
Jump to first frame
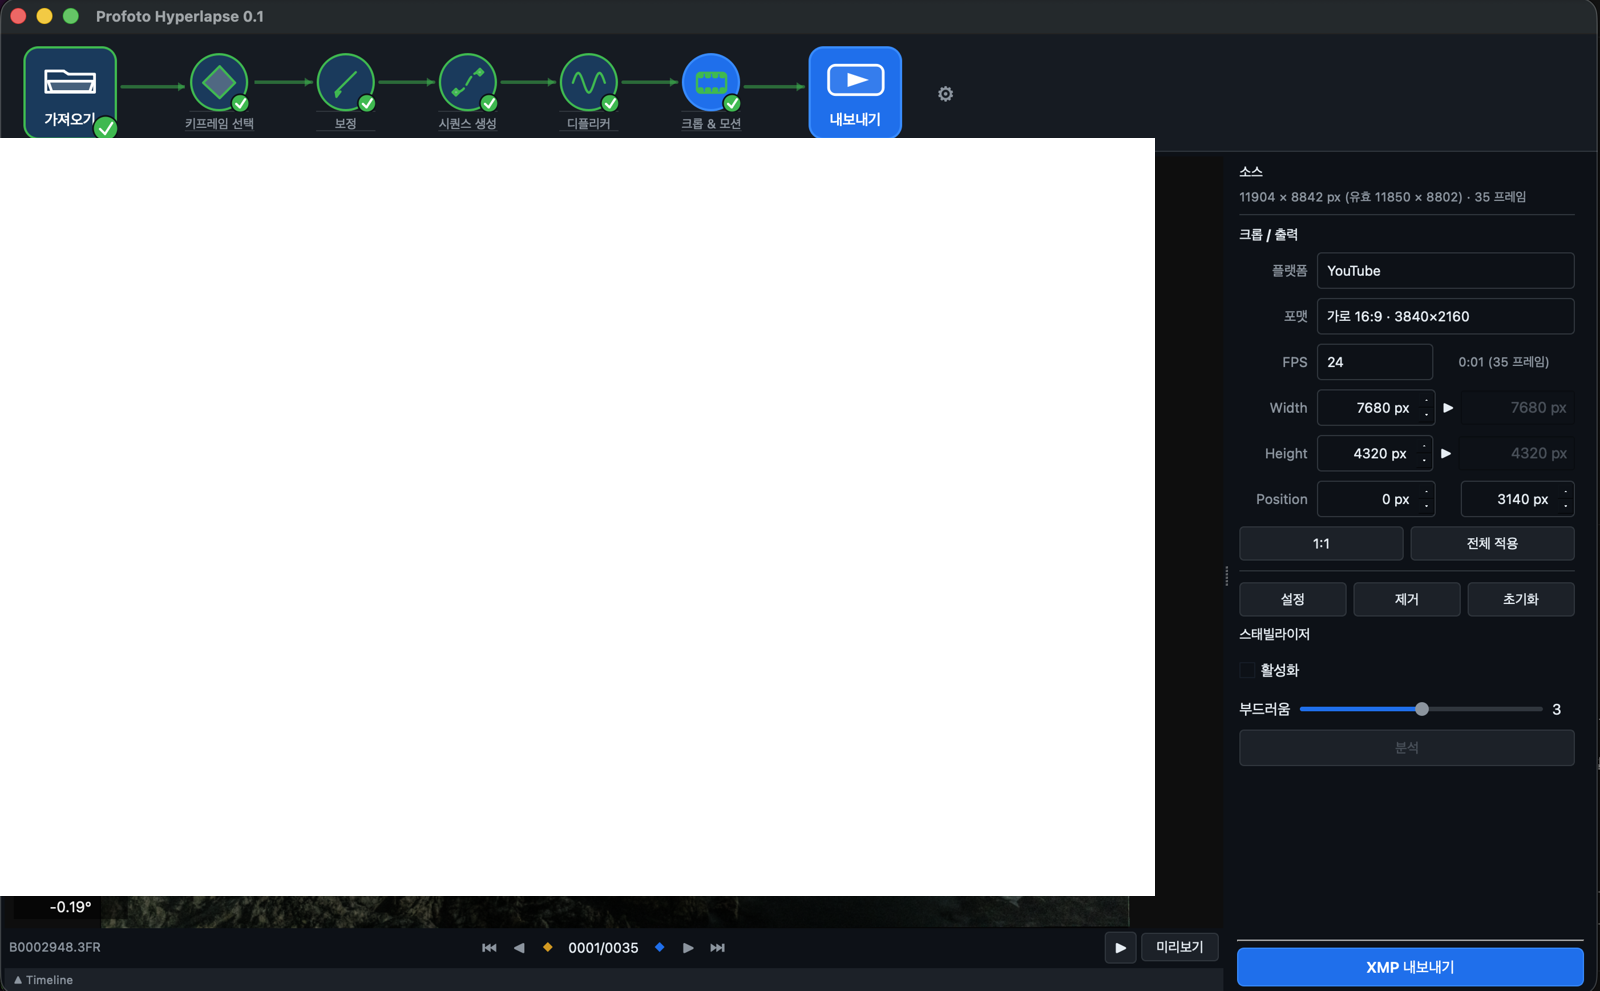click(489, 948)
